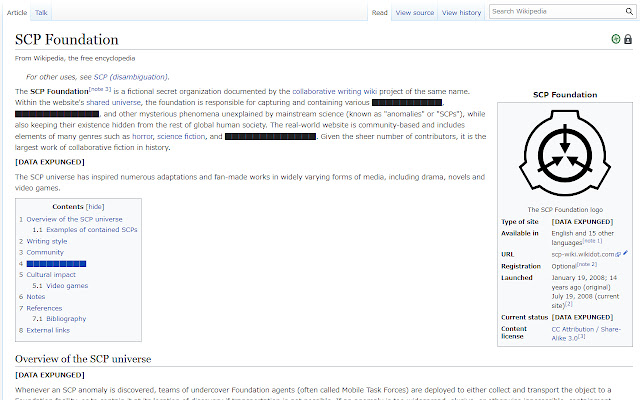
Task: Follow the SCP (disambiguation) link
Action: pos(130,77)
